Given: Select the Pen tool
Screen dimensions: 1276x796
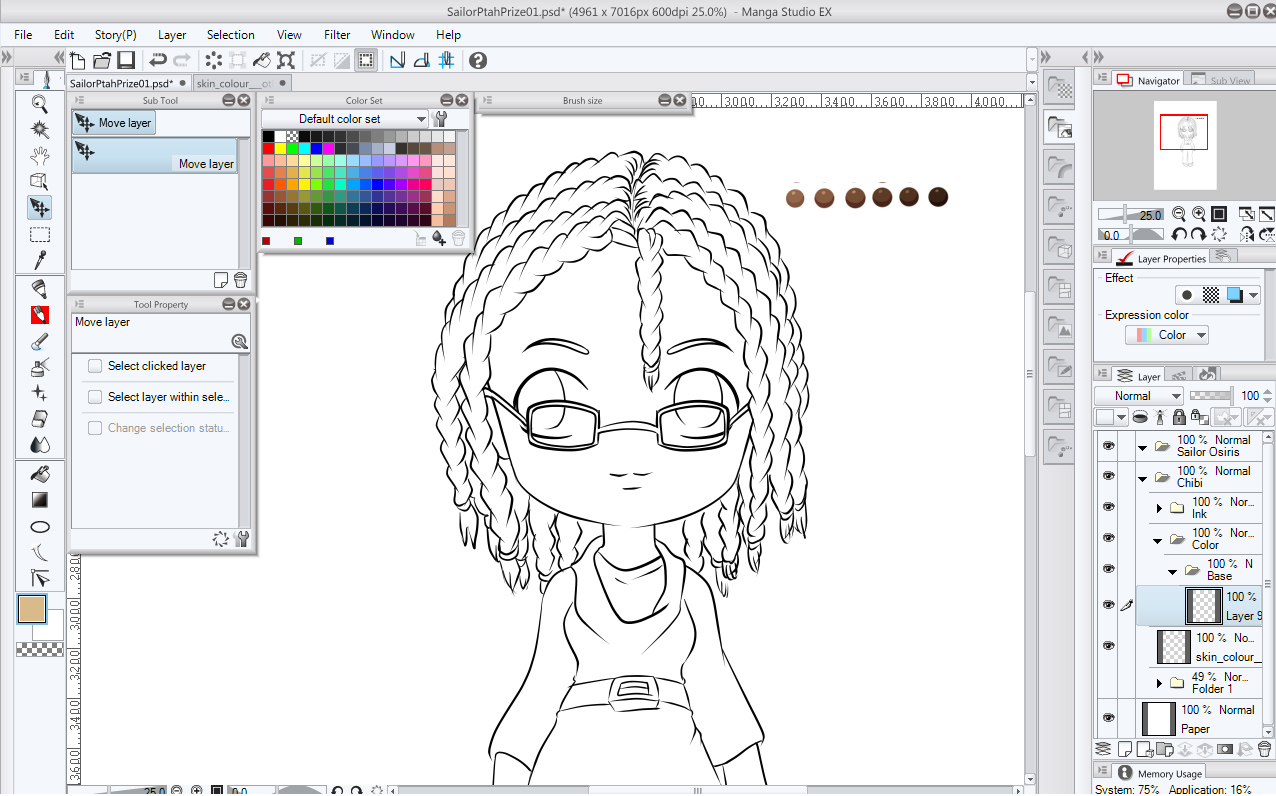Looking at the screenshot, I should 40,289.
